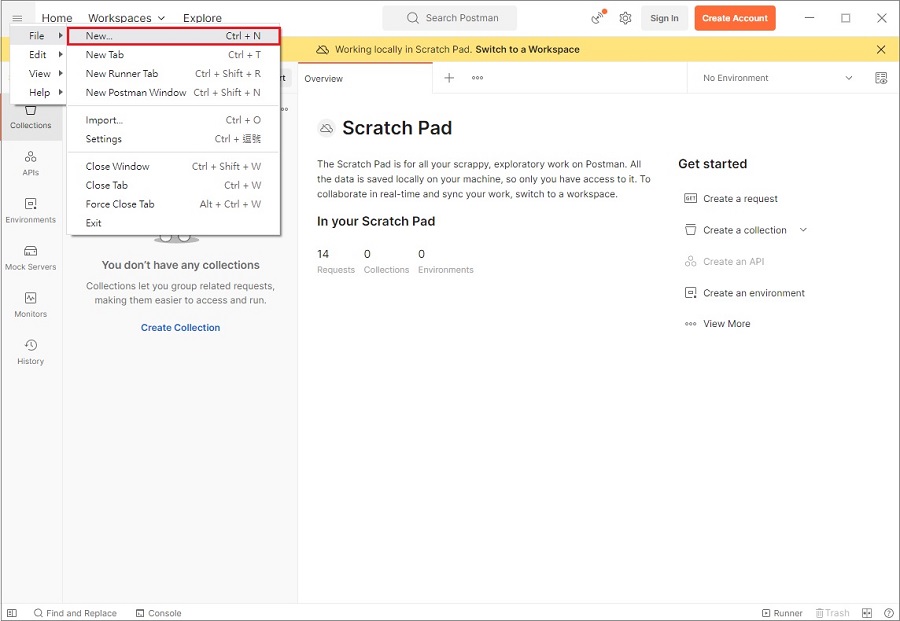Open the APIs sidebar panel
Viewport: 900px width, 621px height.
[x=30, y=162]
